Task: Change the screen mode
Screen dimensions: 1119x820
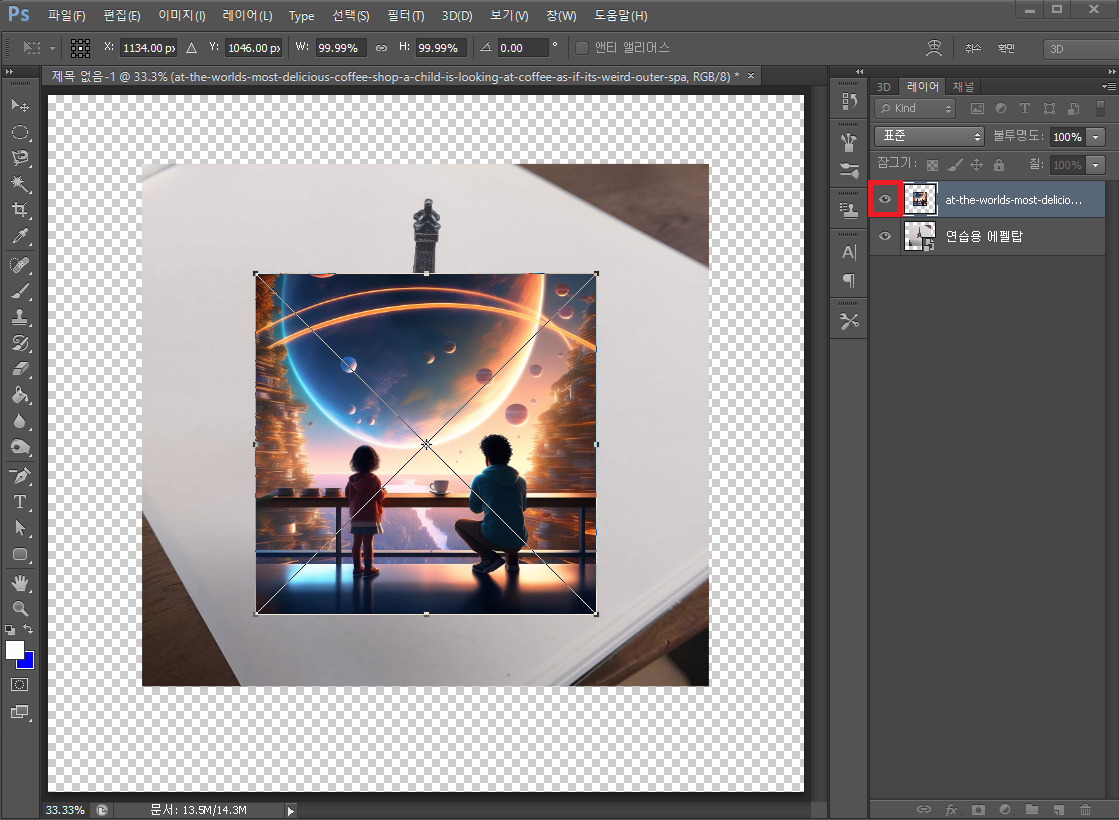Action: pos(20,712)
